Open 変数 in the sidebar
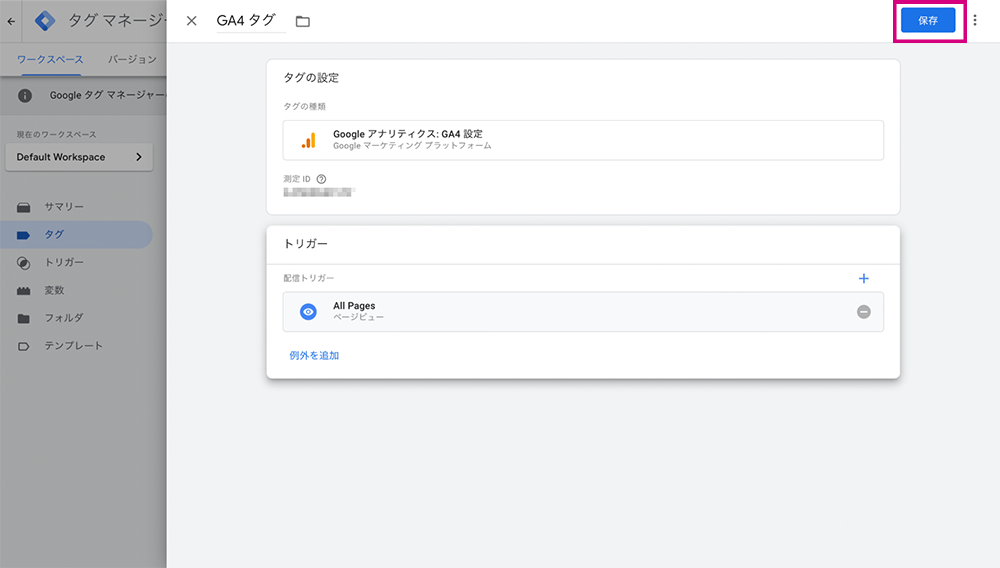 click(x=77, y=291)
